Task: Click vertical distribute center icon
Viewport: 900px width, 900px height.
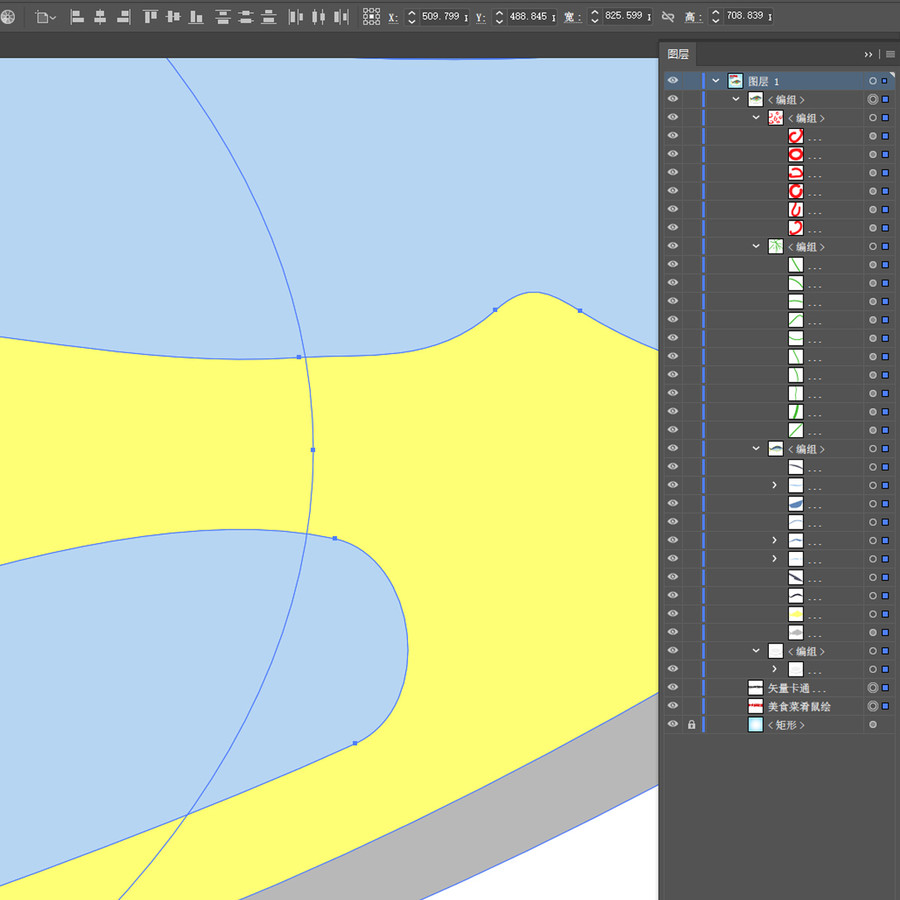Action: [246, 17]
